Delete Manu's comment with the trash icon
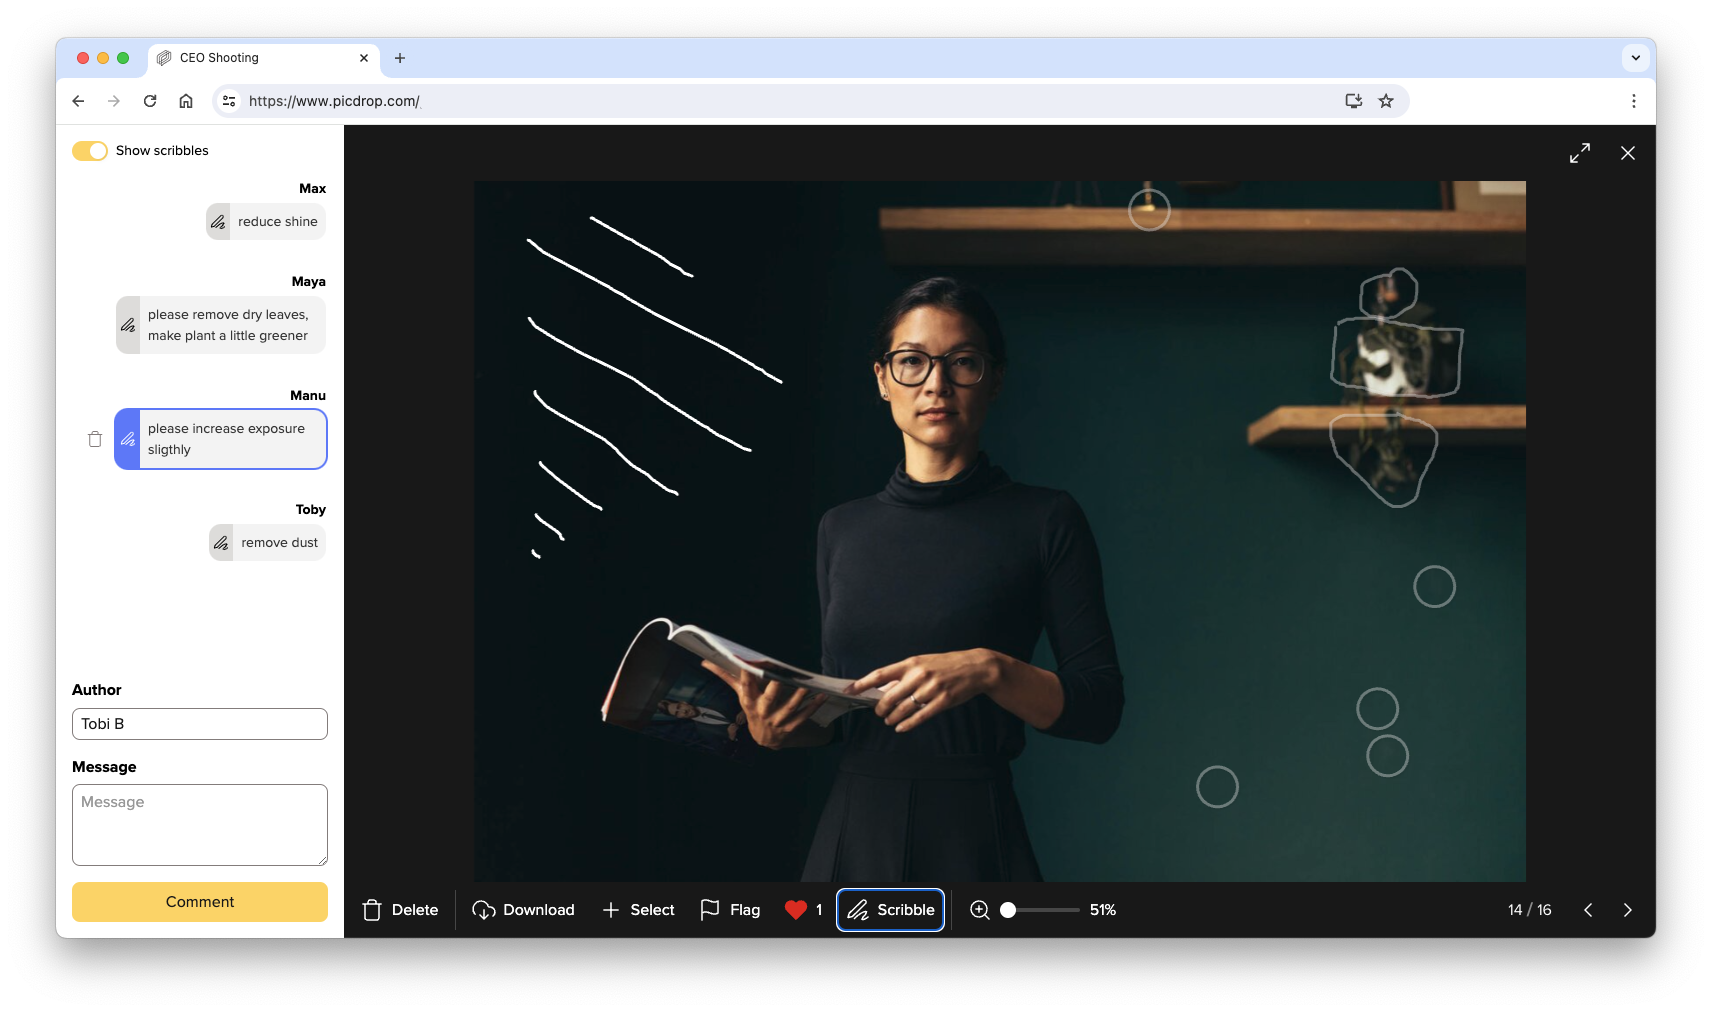This screenshot has height=1012, width=1712. pyautogui.click(x=95, y=439)
